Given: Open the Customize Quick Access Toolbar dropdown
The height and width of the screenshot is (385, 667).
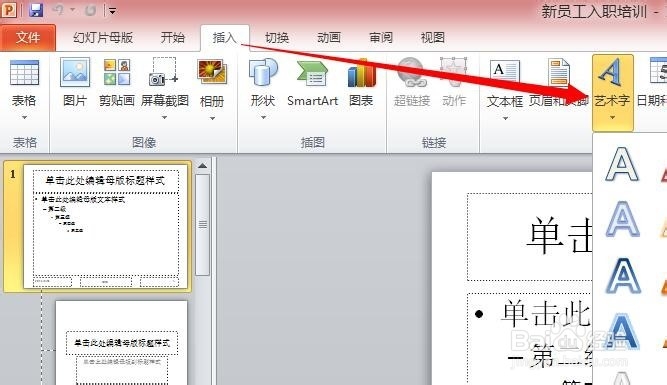Looking at the screenshot, I should pos(112,11).
